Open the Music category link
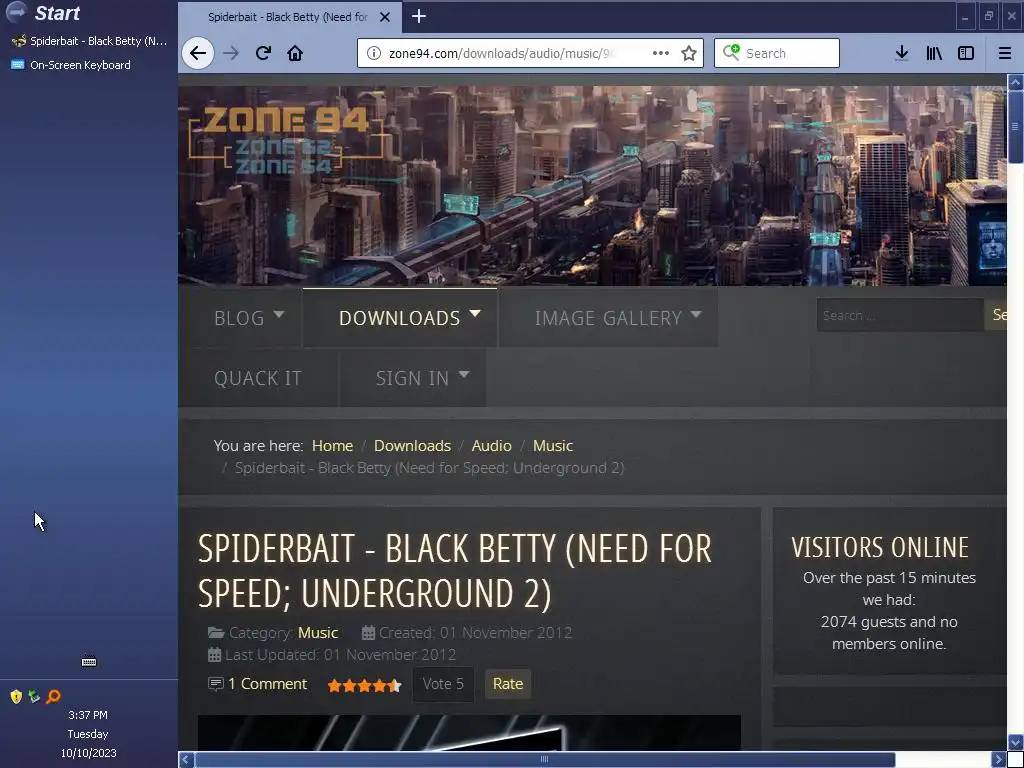Screen dimensions: 1024x768 tap(317, 633)
